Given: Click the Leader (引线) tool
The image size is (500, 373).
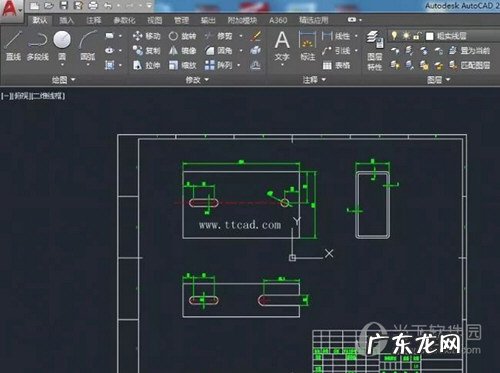Looking at the screenshot, I should coord(336,51).
